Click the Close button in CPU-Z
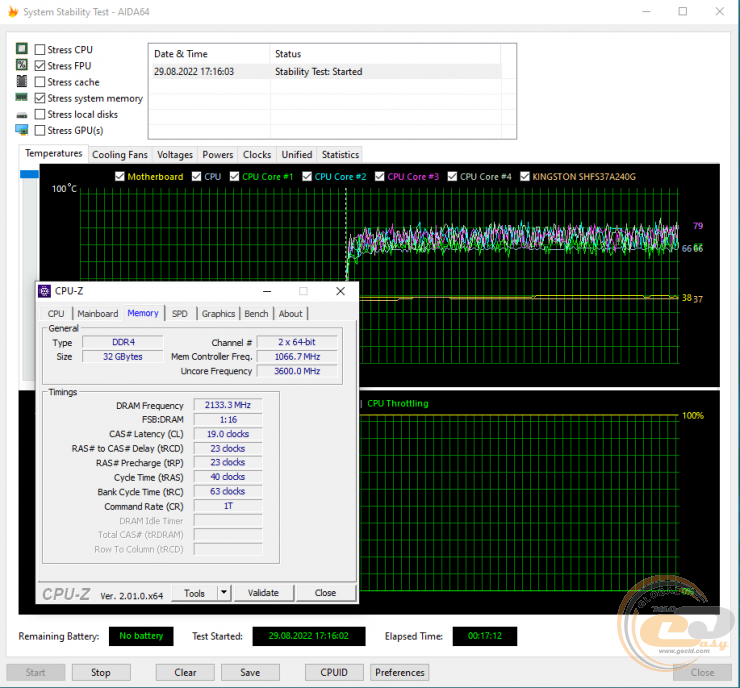The image size is (740, 688). click(325, 593)
